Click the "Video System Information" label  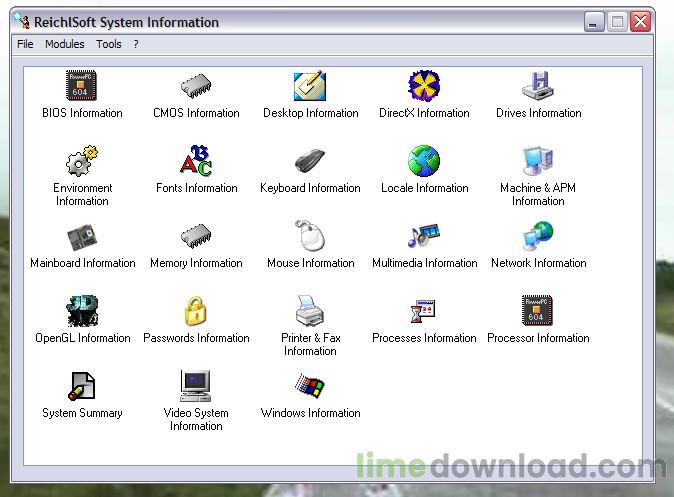click(x=196, y=419)
